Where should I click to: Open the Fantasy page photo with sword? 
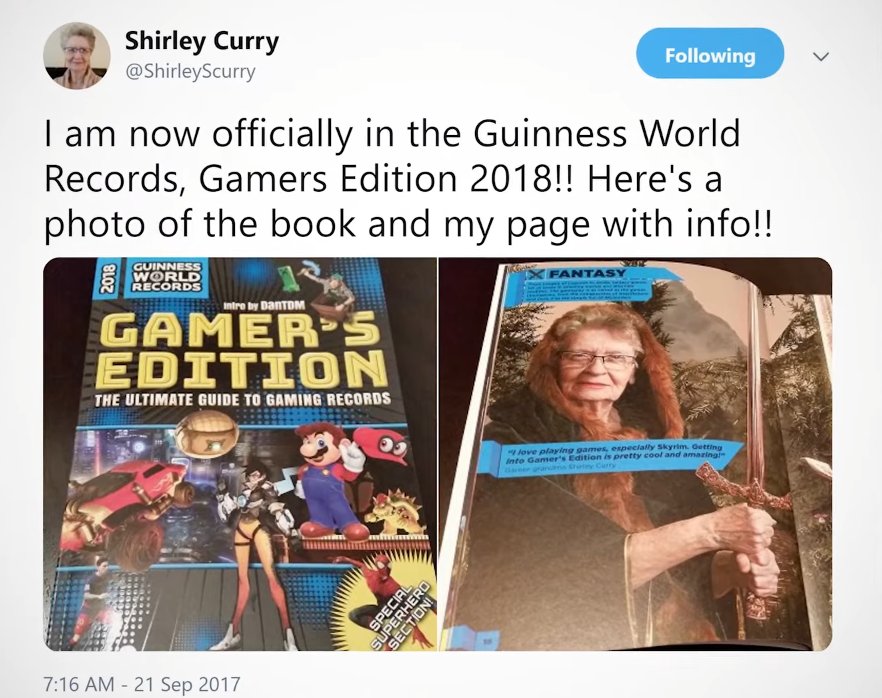635,454
